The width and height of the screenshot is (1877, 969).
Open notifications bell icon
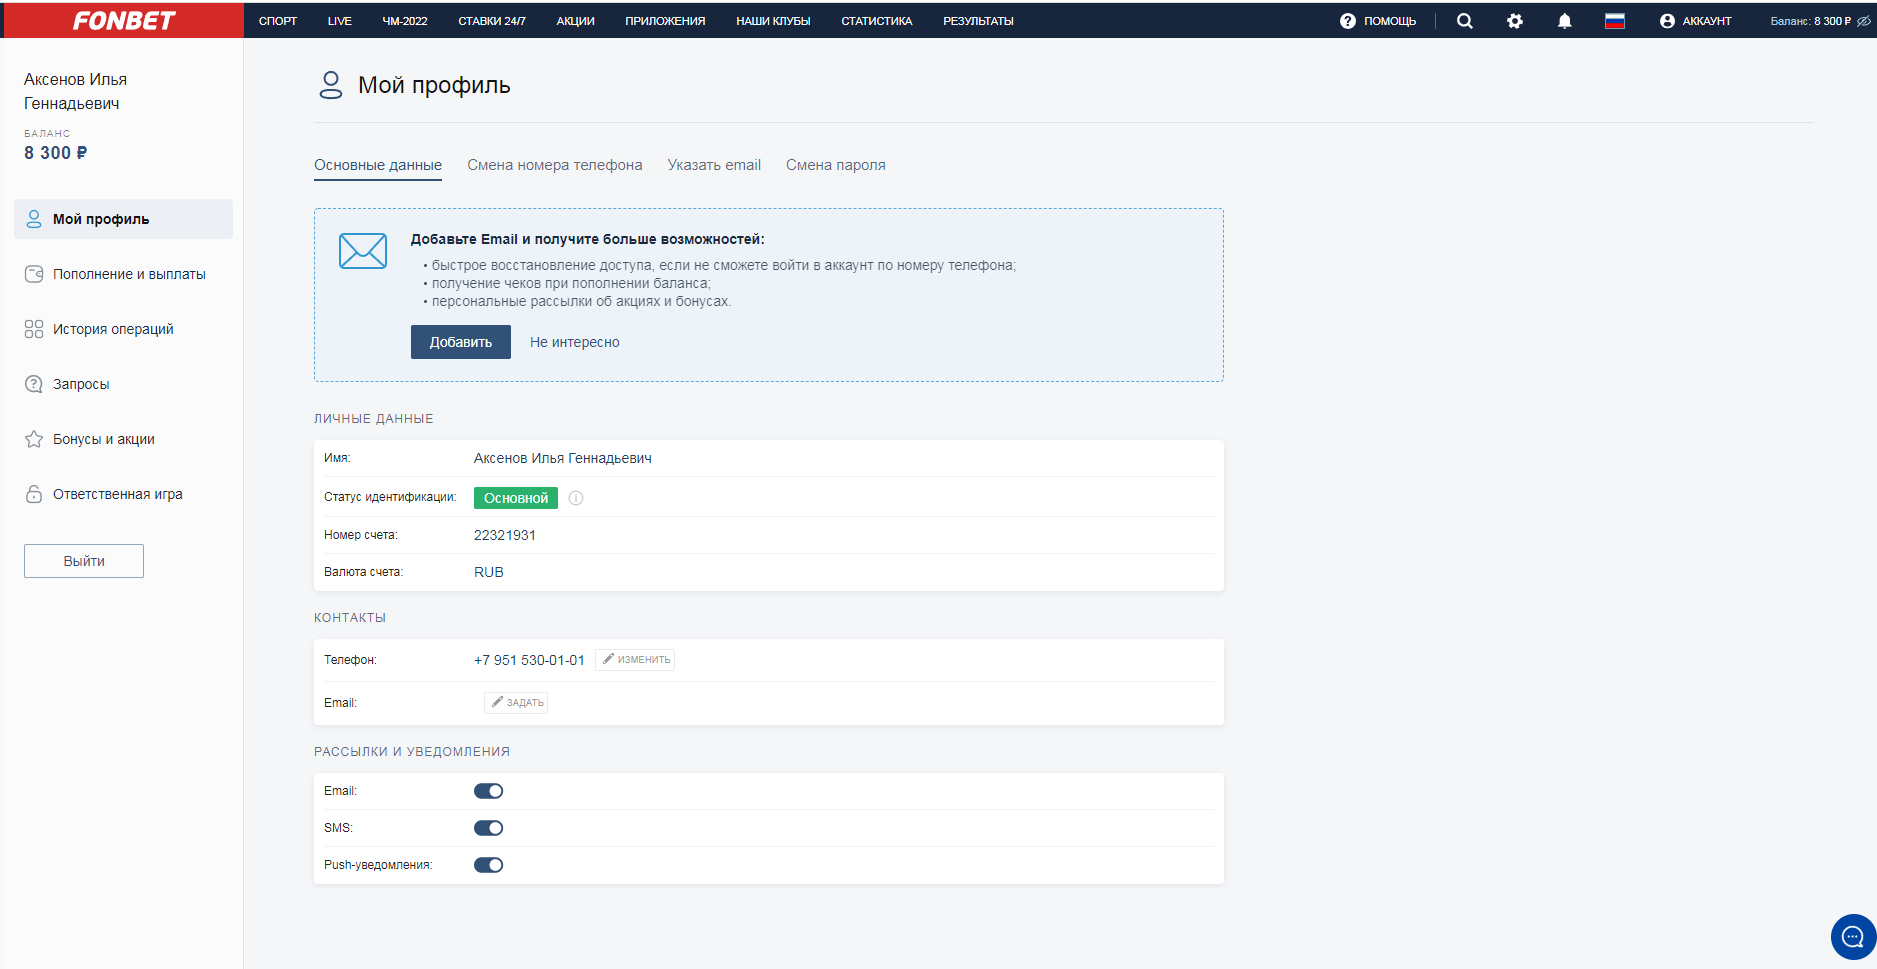pyautogui.click(x=1564, y=21)
